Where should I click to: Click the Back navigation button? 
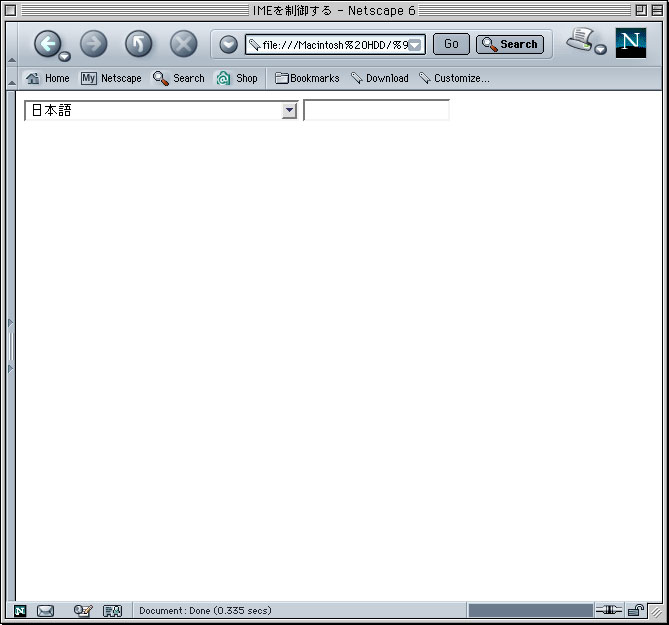tap(47, 44)
